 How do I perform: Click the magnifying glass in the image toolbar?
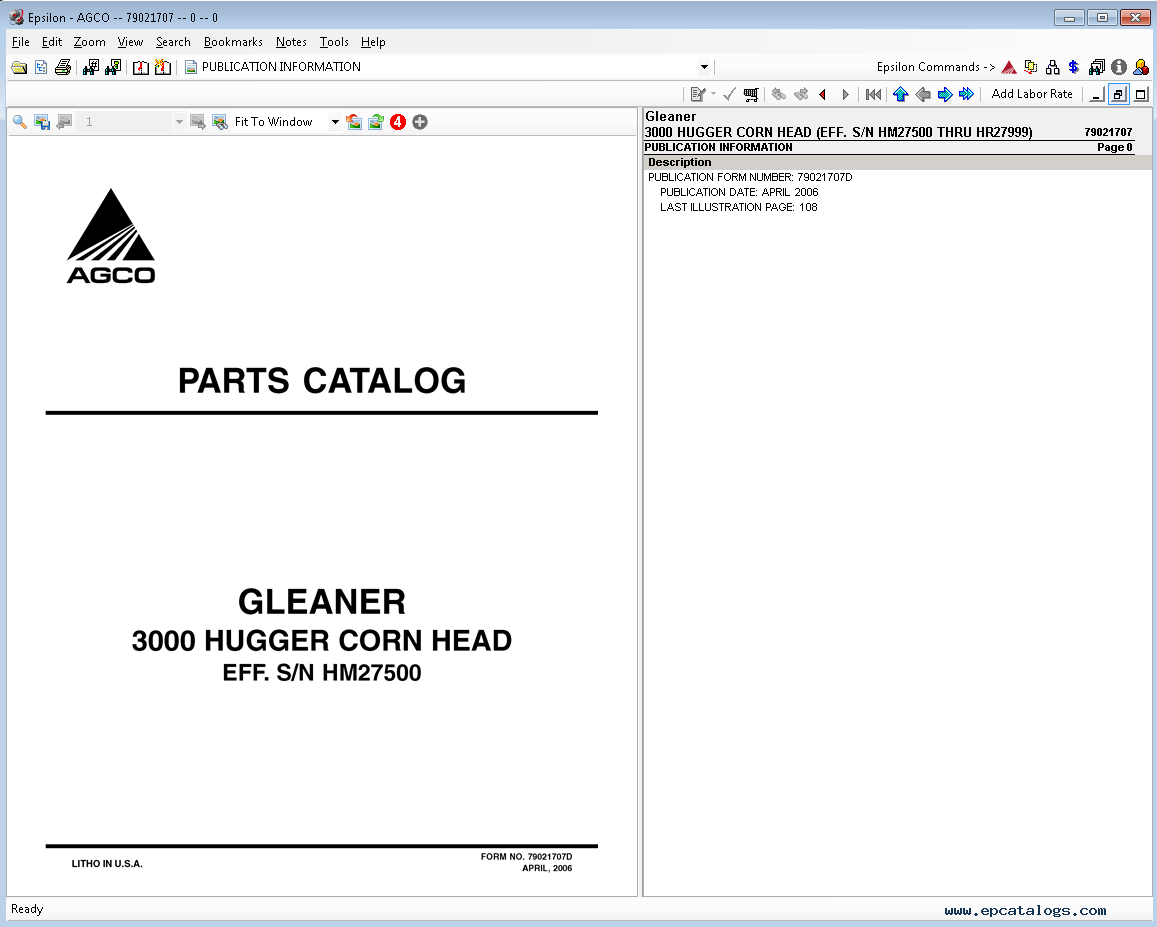tap(20, 123)
